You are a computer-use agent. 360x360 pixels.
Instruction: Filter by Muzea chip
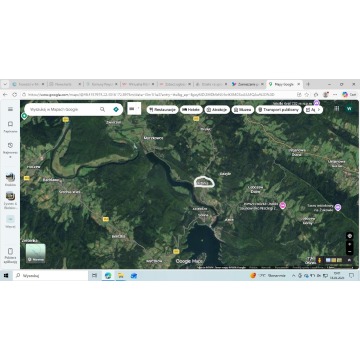pyautogui.click(x=243, y=110)
